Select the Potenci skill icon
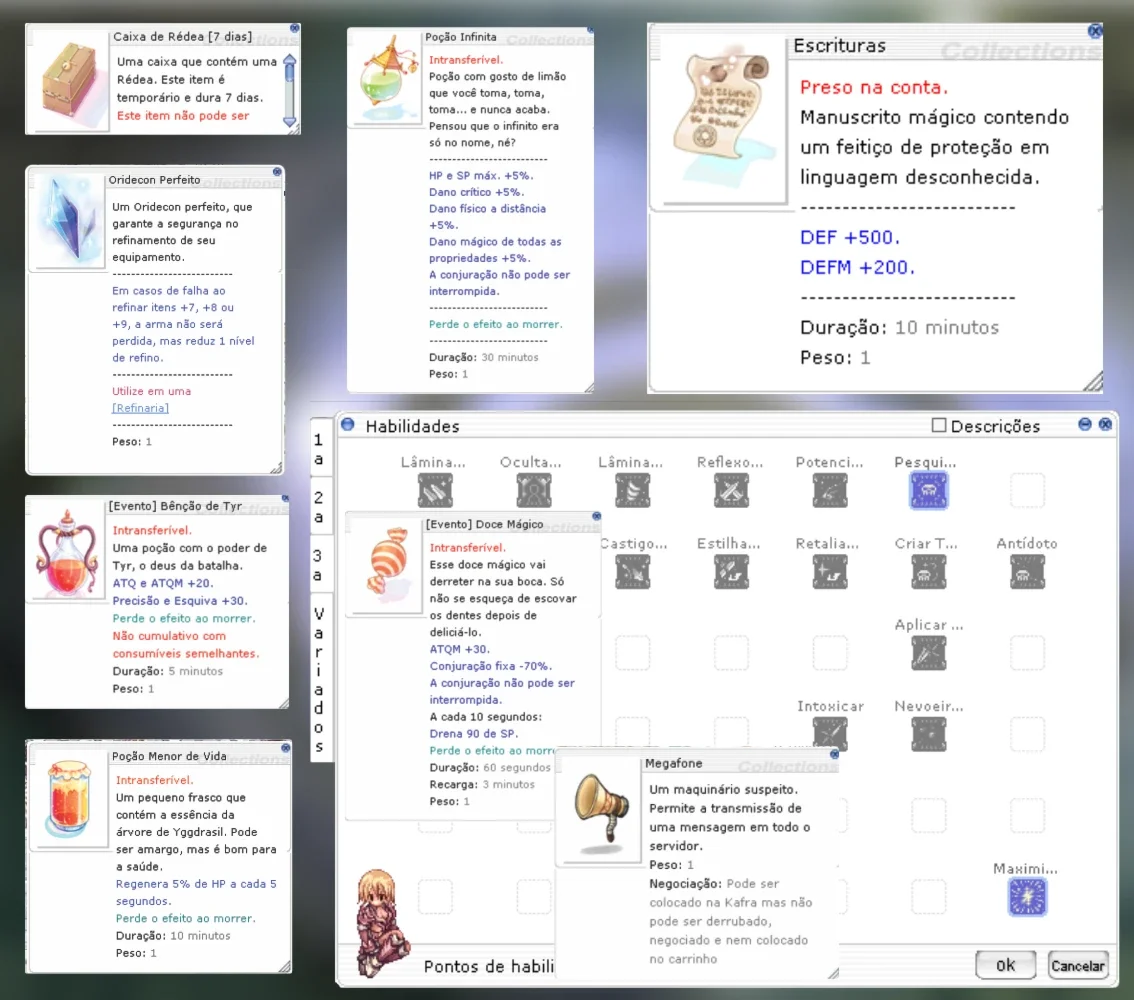Viewport: 1134px width, 1000px height. click(x=830, y=491)
